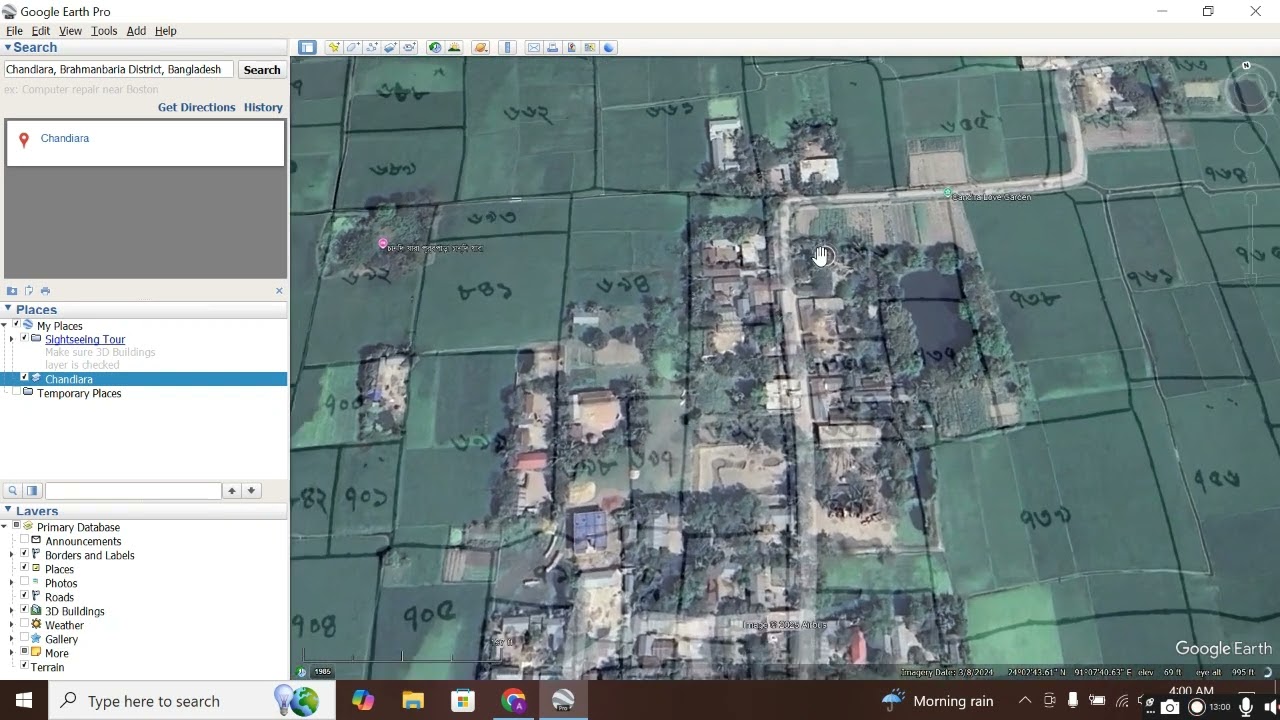1280x720 pixels.
Task: Click View in Google Maps icon
Action: (x=590, y=47)
